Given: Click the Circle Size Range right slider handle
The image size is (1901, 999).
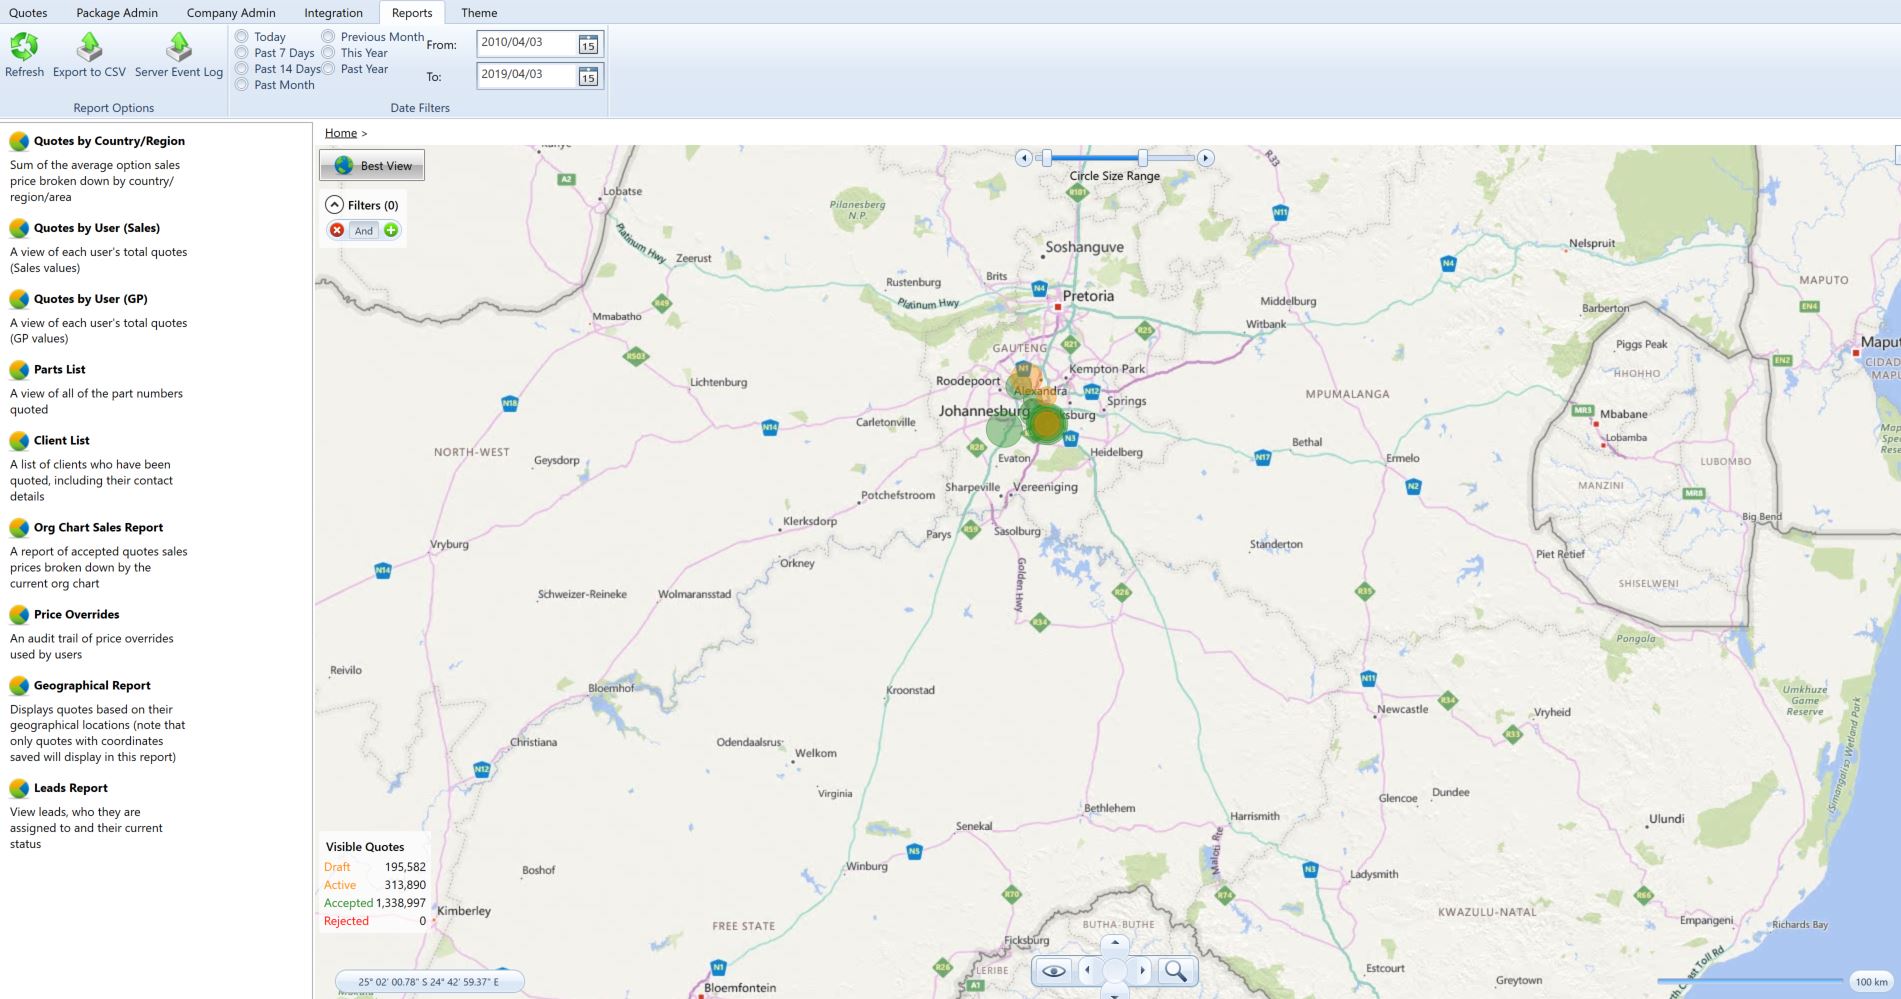Looking at the screenshot, I should pos(1142,158).
